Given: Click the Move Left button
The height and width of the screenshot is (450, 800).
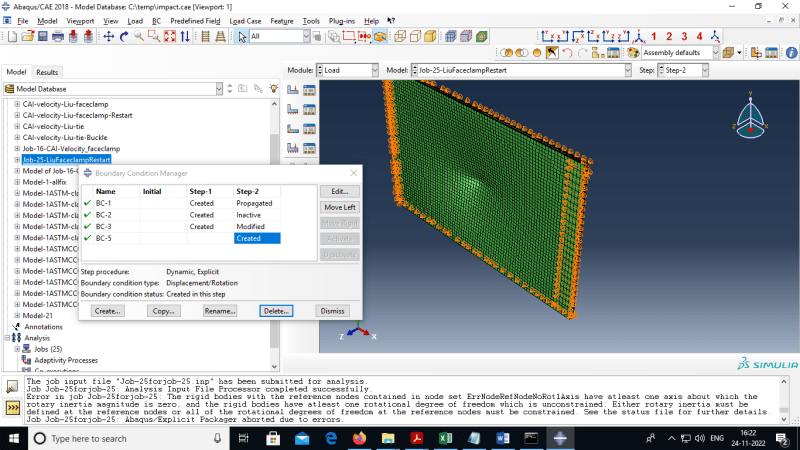Looking at the screenshot, I should pyautogui.click(x=340, y=207).
